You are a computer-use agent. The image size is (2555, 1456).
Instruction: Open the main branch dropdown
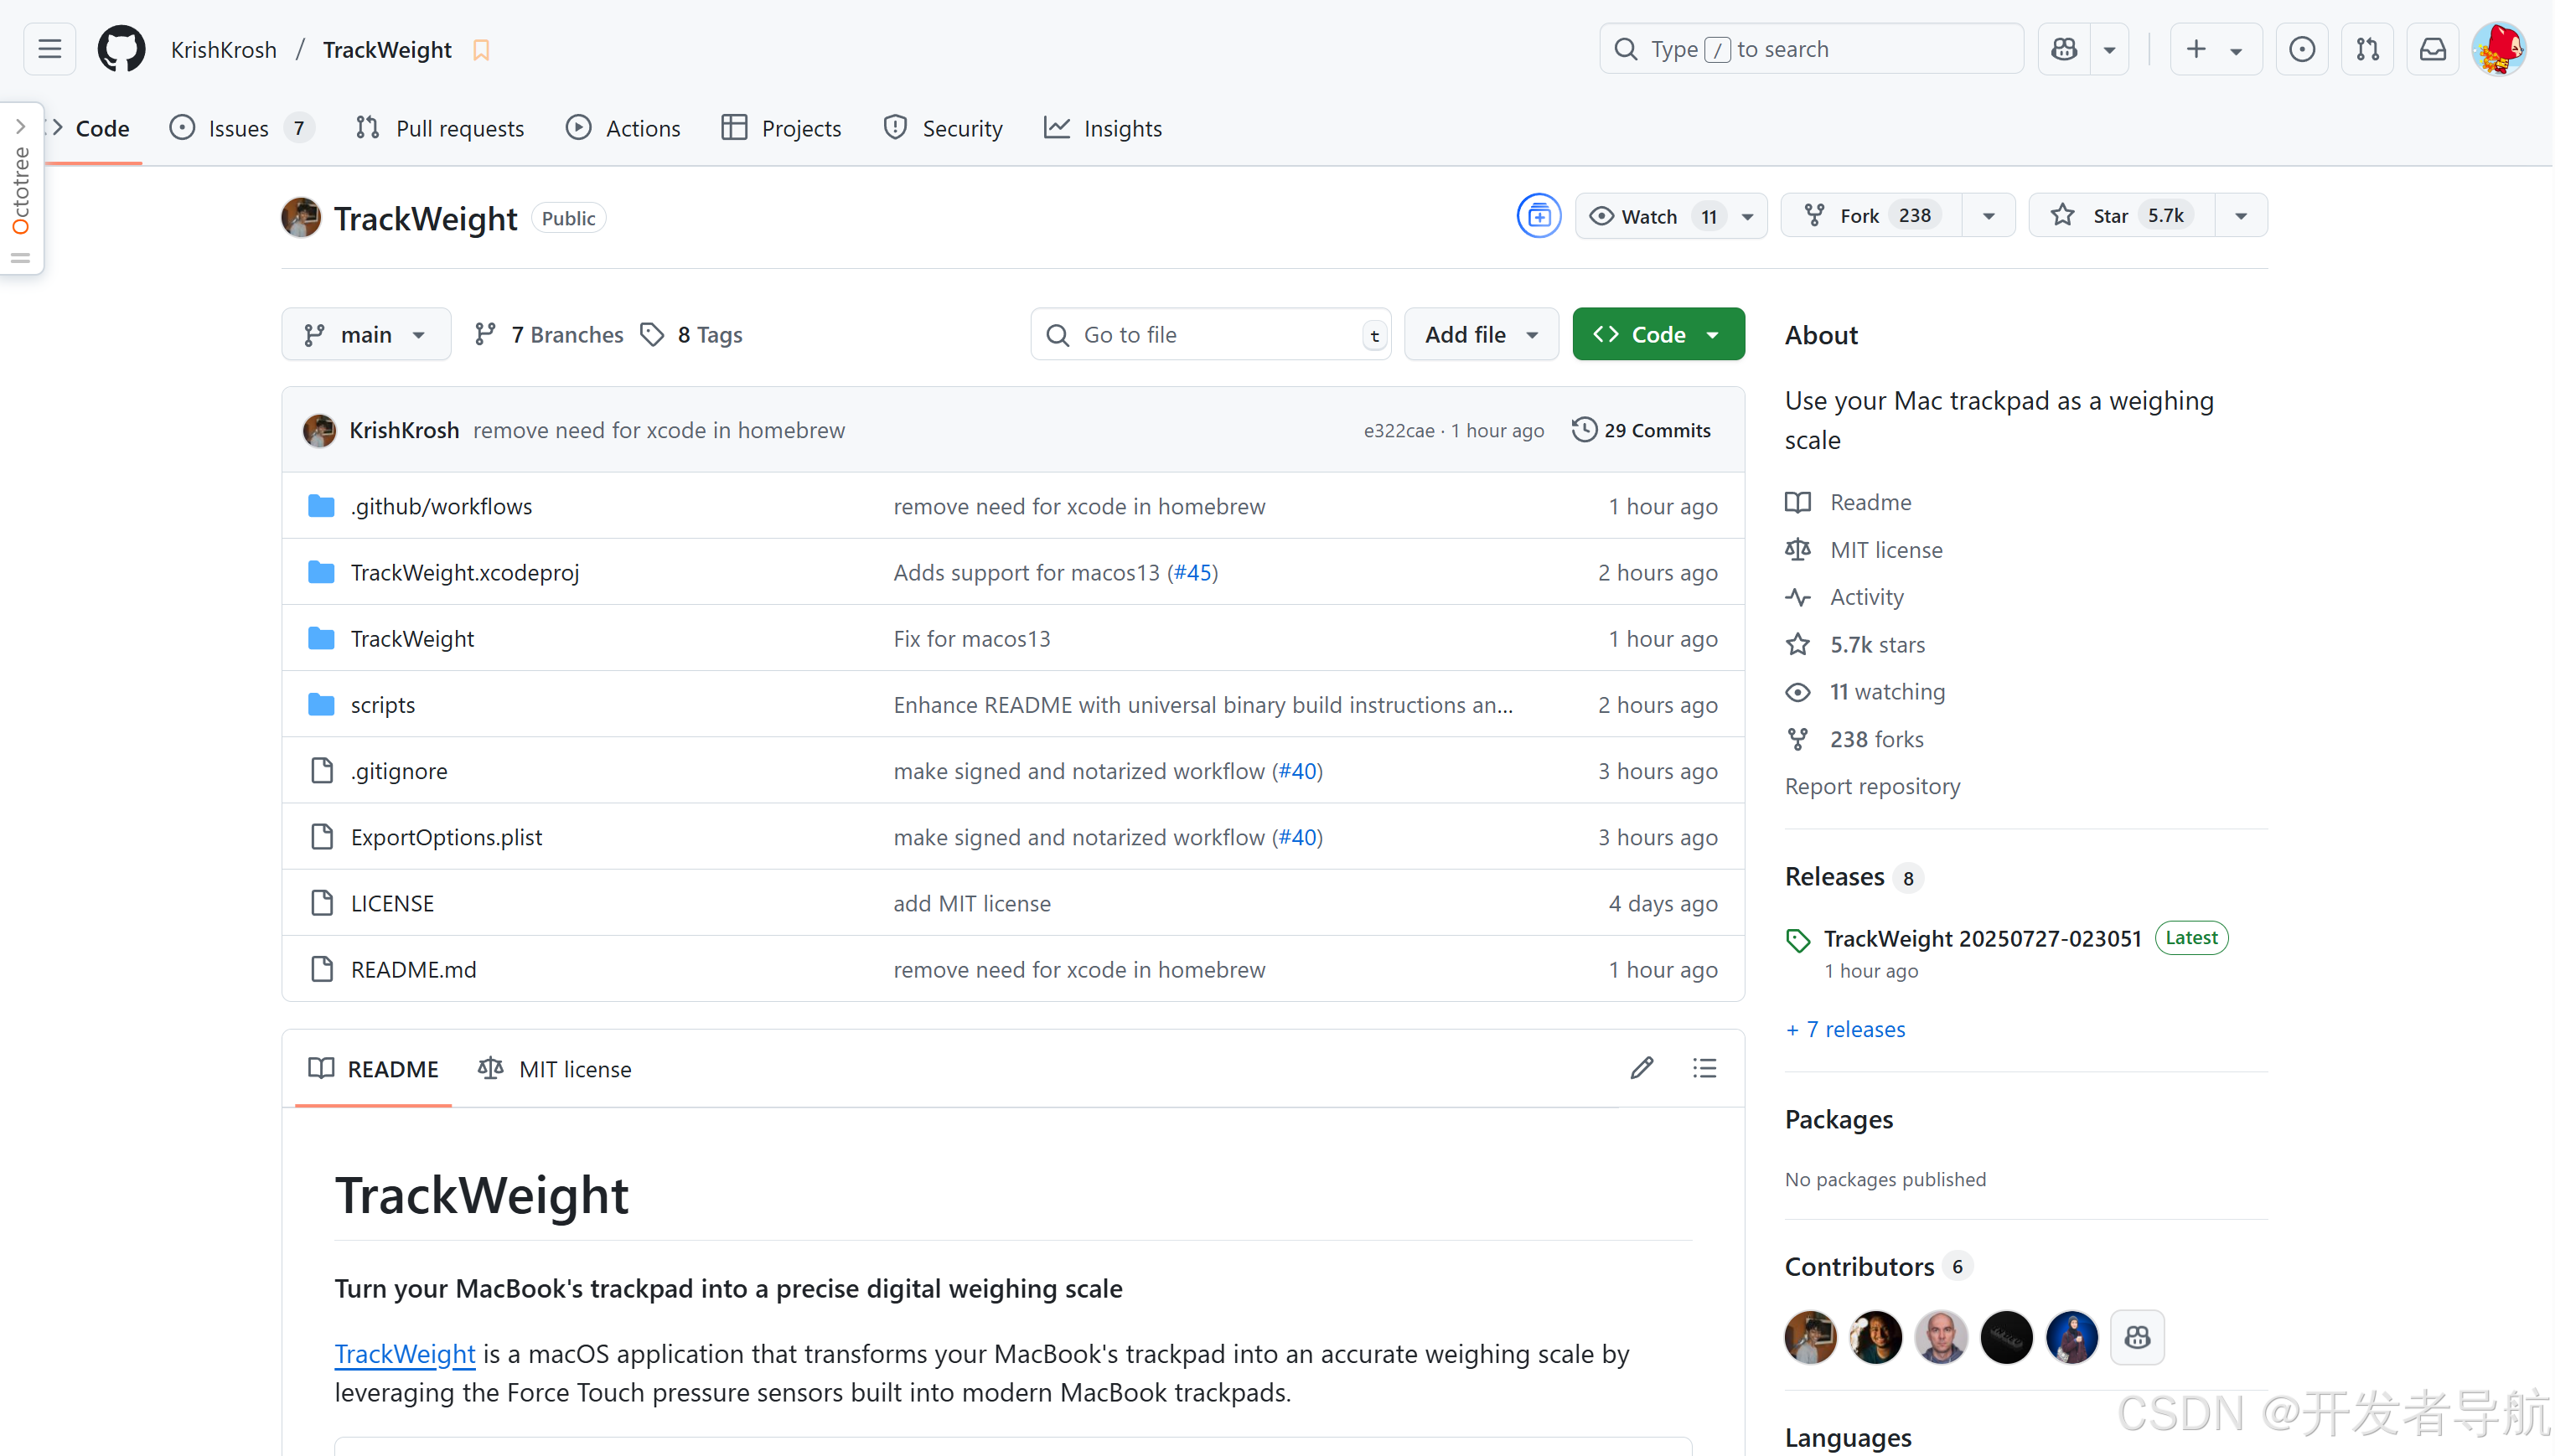tap(365, 335)
